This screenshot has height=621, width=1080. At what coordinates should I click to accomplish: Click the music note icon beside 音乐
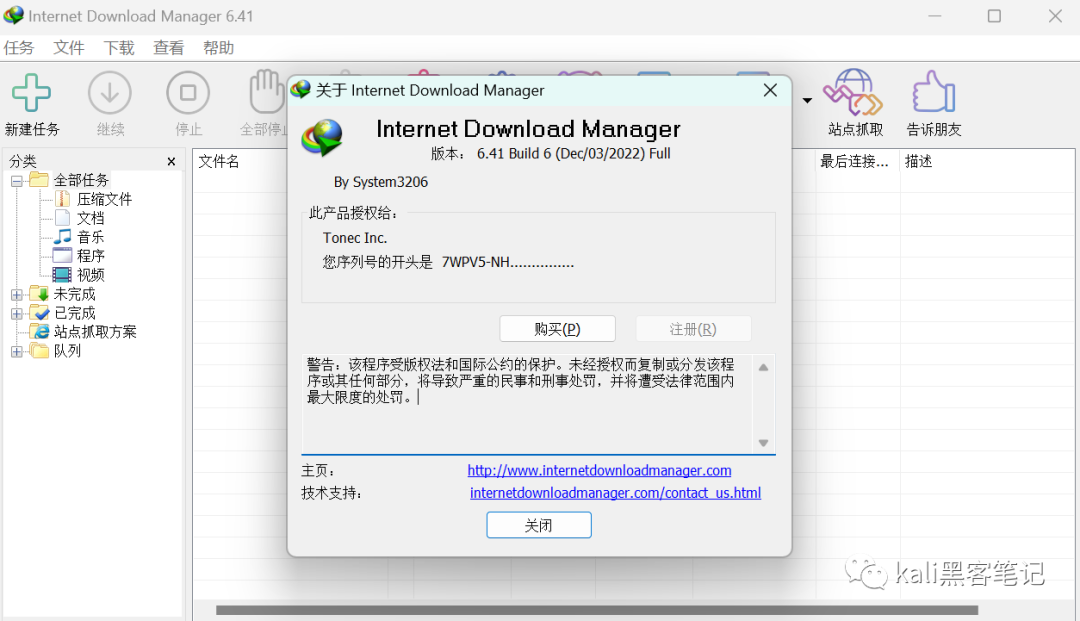click(62, 237)
